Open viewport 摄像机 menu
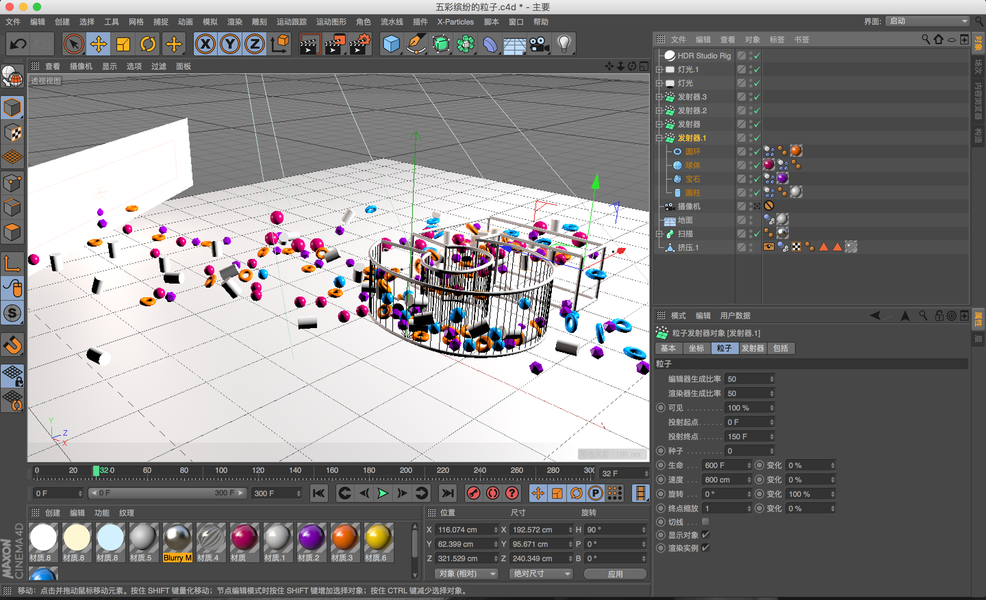986x600 pixels. point(80,66)
